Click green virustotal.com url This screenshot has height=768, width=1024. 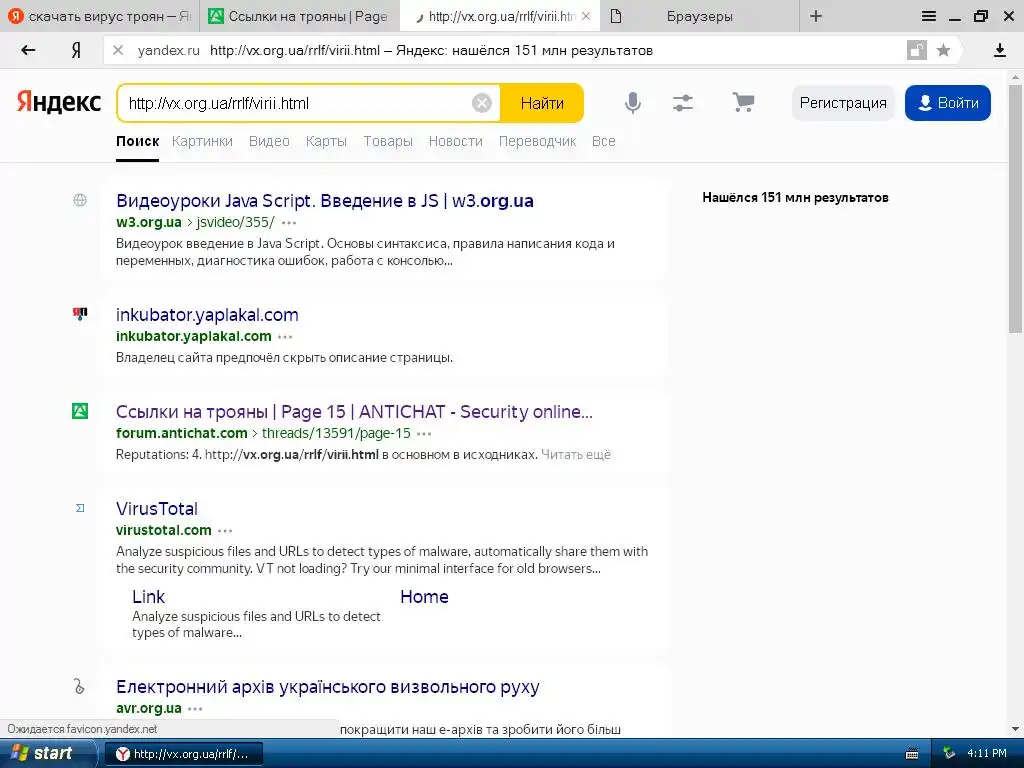click(x=164, y=530)
